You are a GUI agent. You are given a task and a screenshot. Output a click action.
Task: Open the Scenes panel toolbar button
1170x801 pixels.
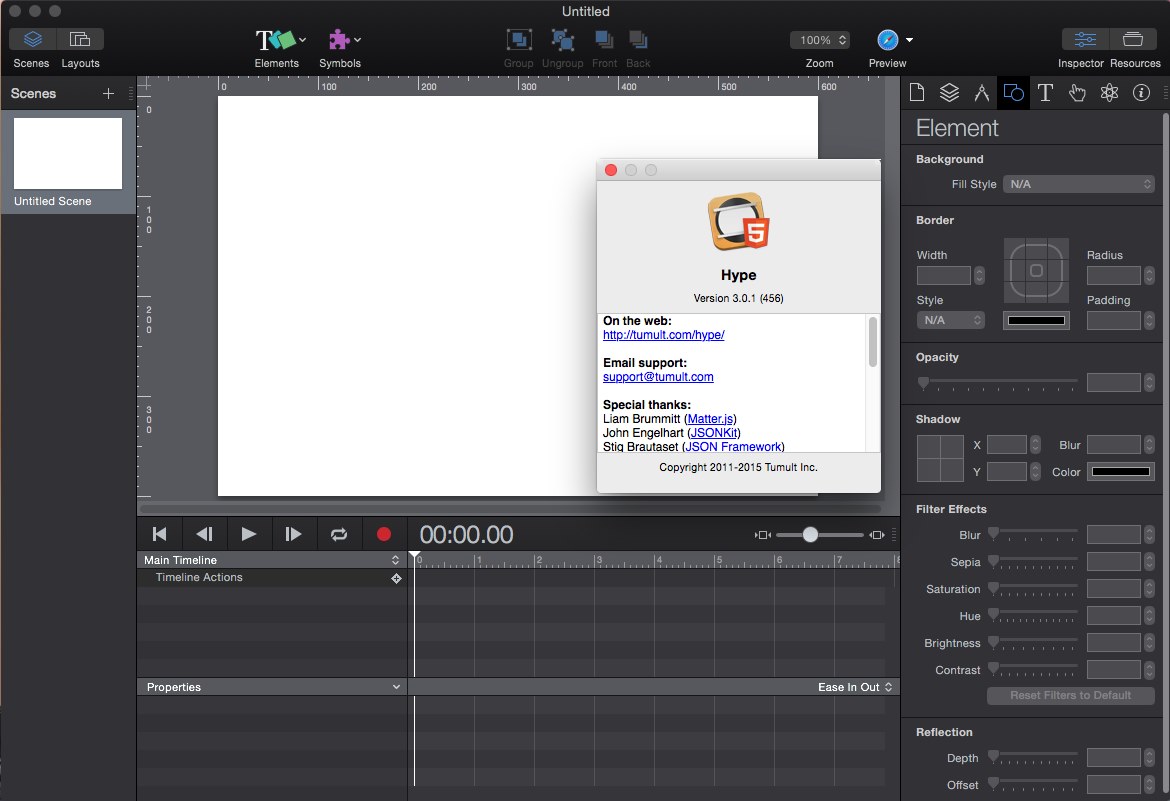tap(32, 39)
